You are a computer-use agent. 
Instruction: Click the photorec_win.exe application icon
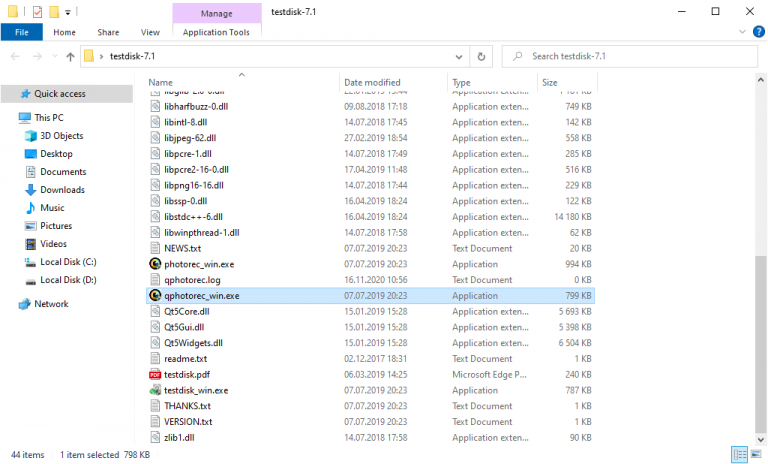pos(155,264)
